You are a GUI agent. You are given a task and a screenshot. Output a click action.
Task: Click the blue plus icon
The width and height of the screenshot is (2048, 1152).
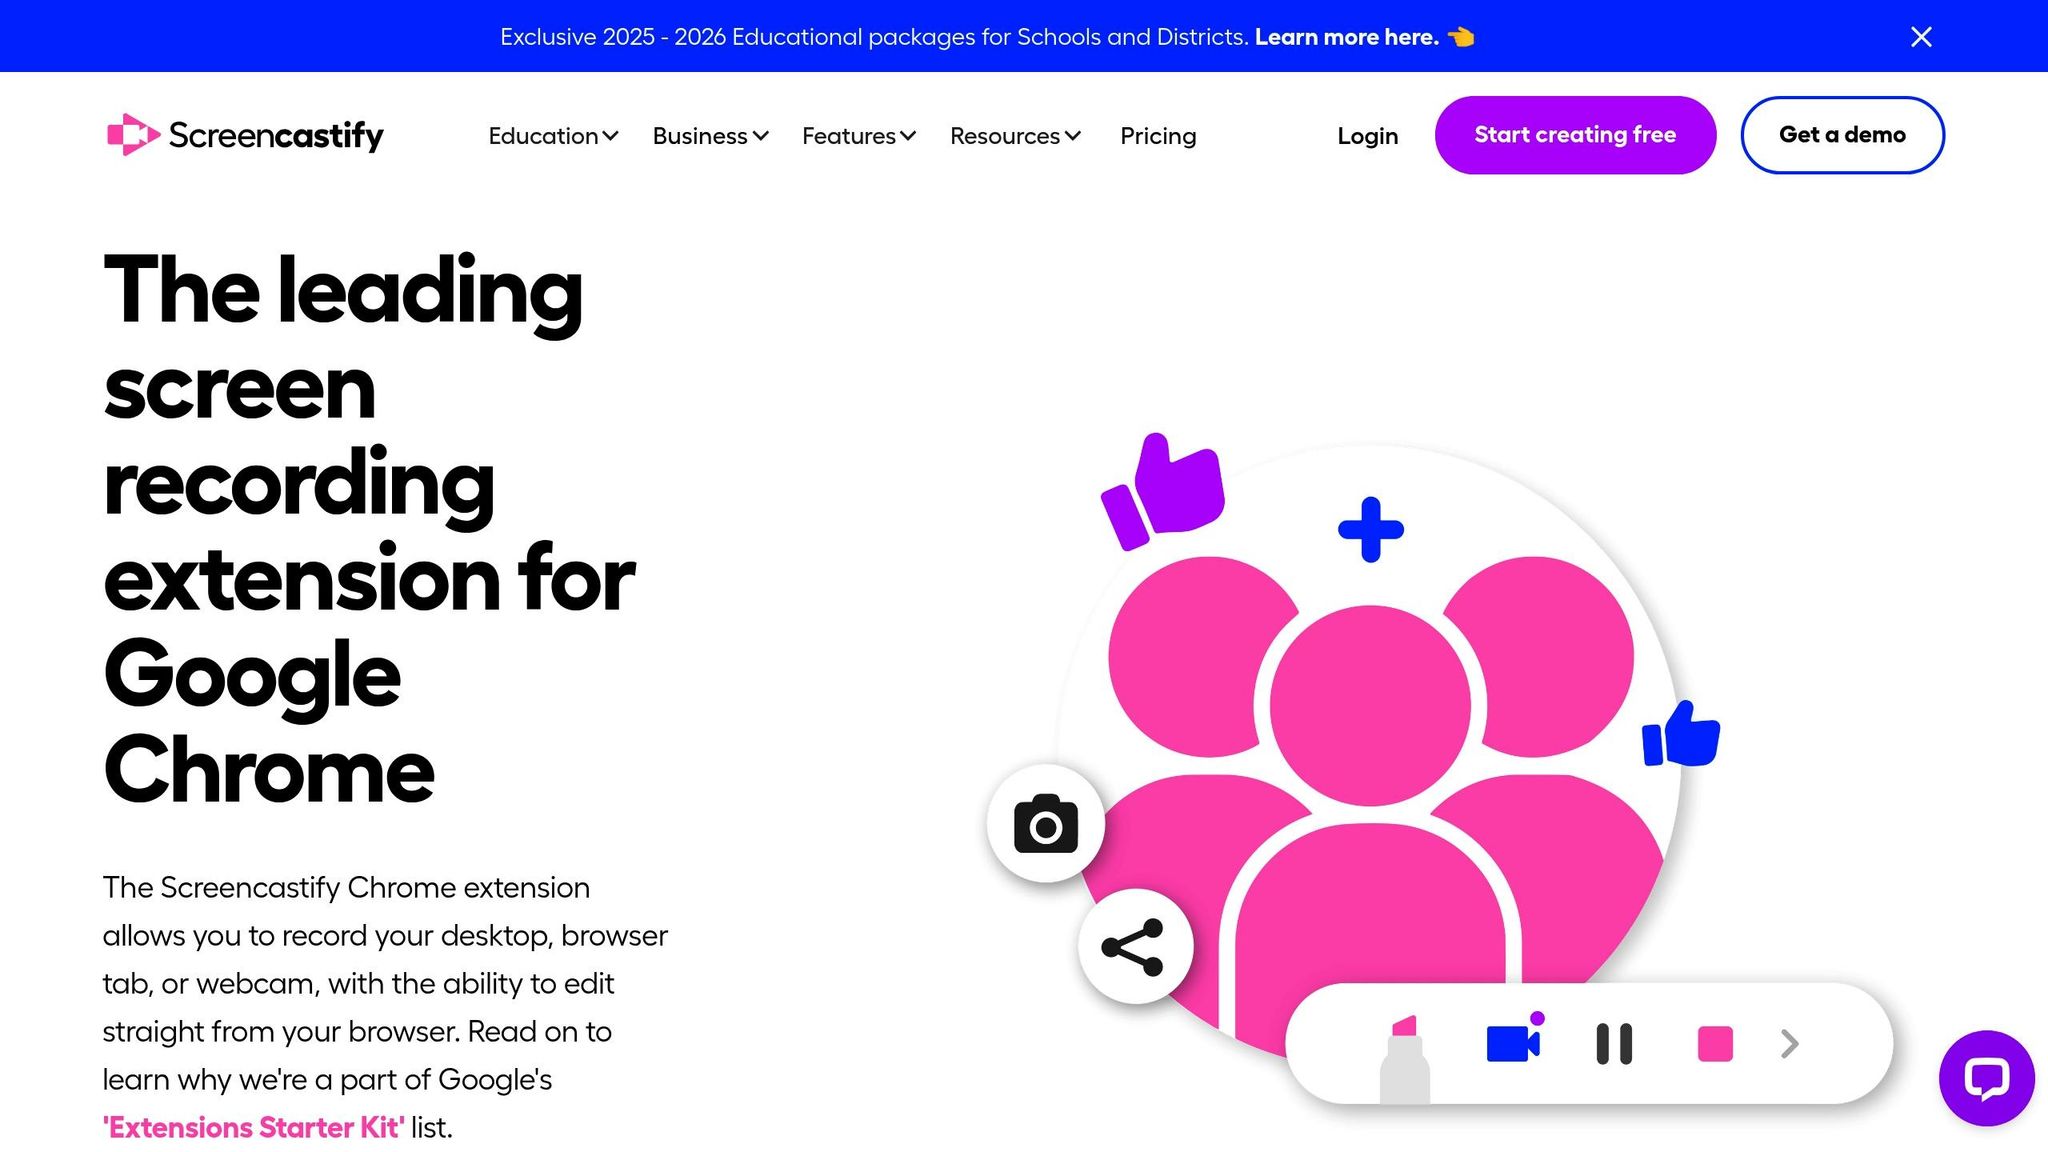click(1370, 529)
